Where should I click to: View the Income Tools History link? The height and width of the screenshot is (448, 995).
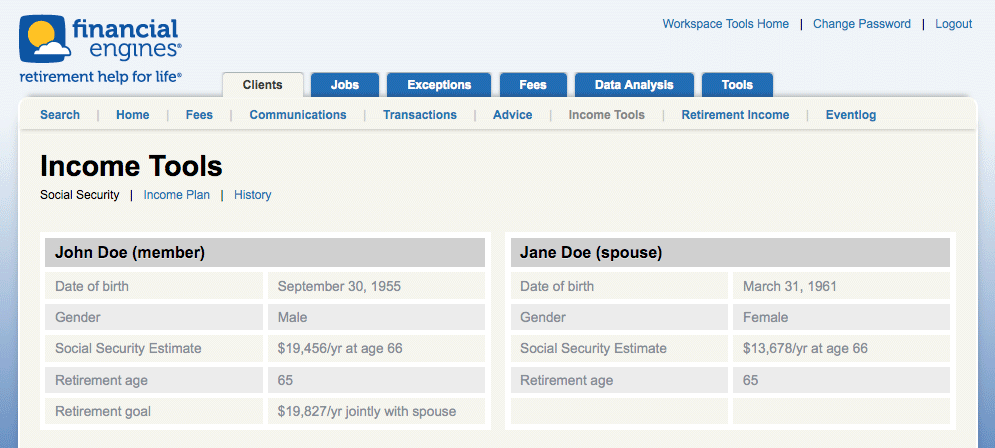[x=252, y=195]
